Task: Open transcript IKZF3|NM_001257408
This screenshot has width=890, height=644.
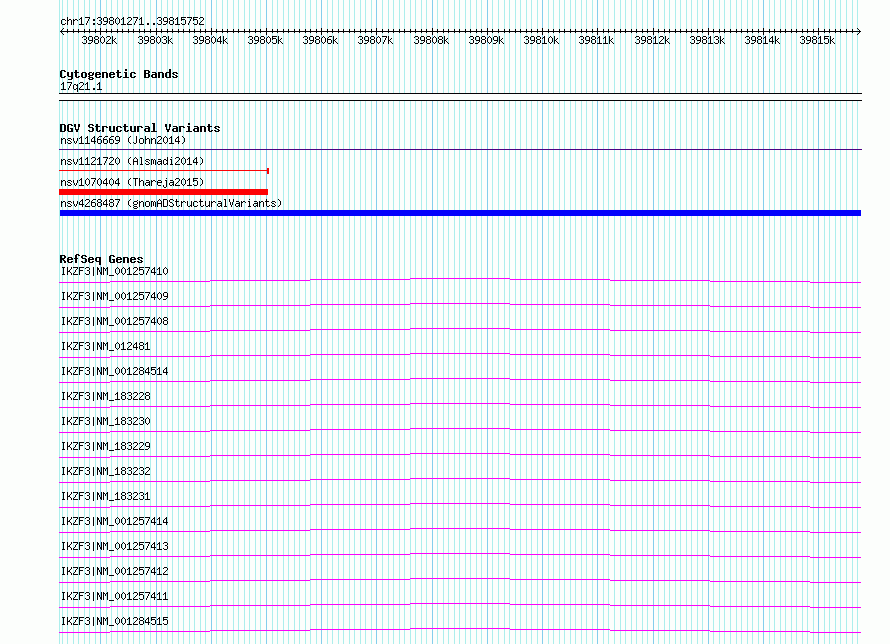Action: click(x=115, y=321)
